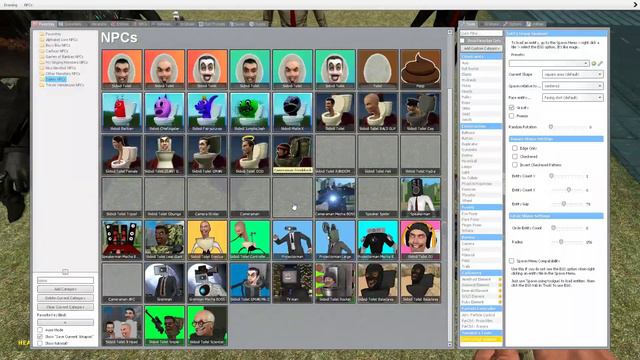Click the Quick Filter search field

click(x=481, y=33)
